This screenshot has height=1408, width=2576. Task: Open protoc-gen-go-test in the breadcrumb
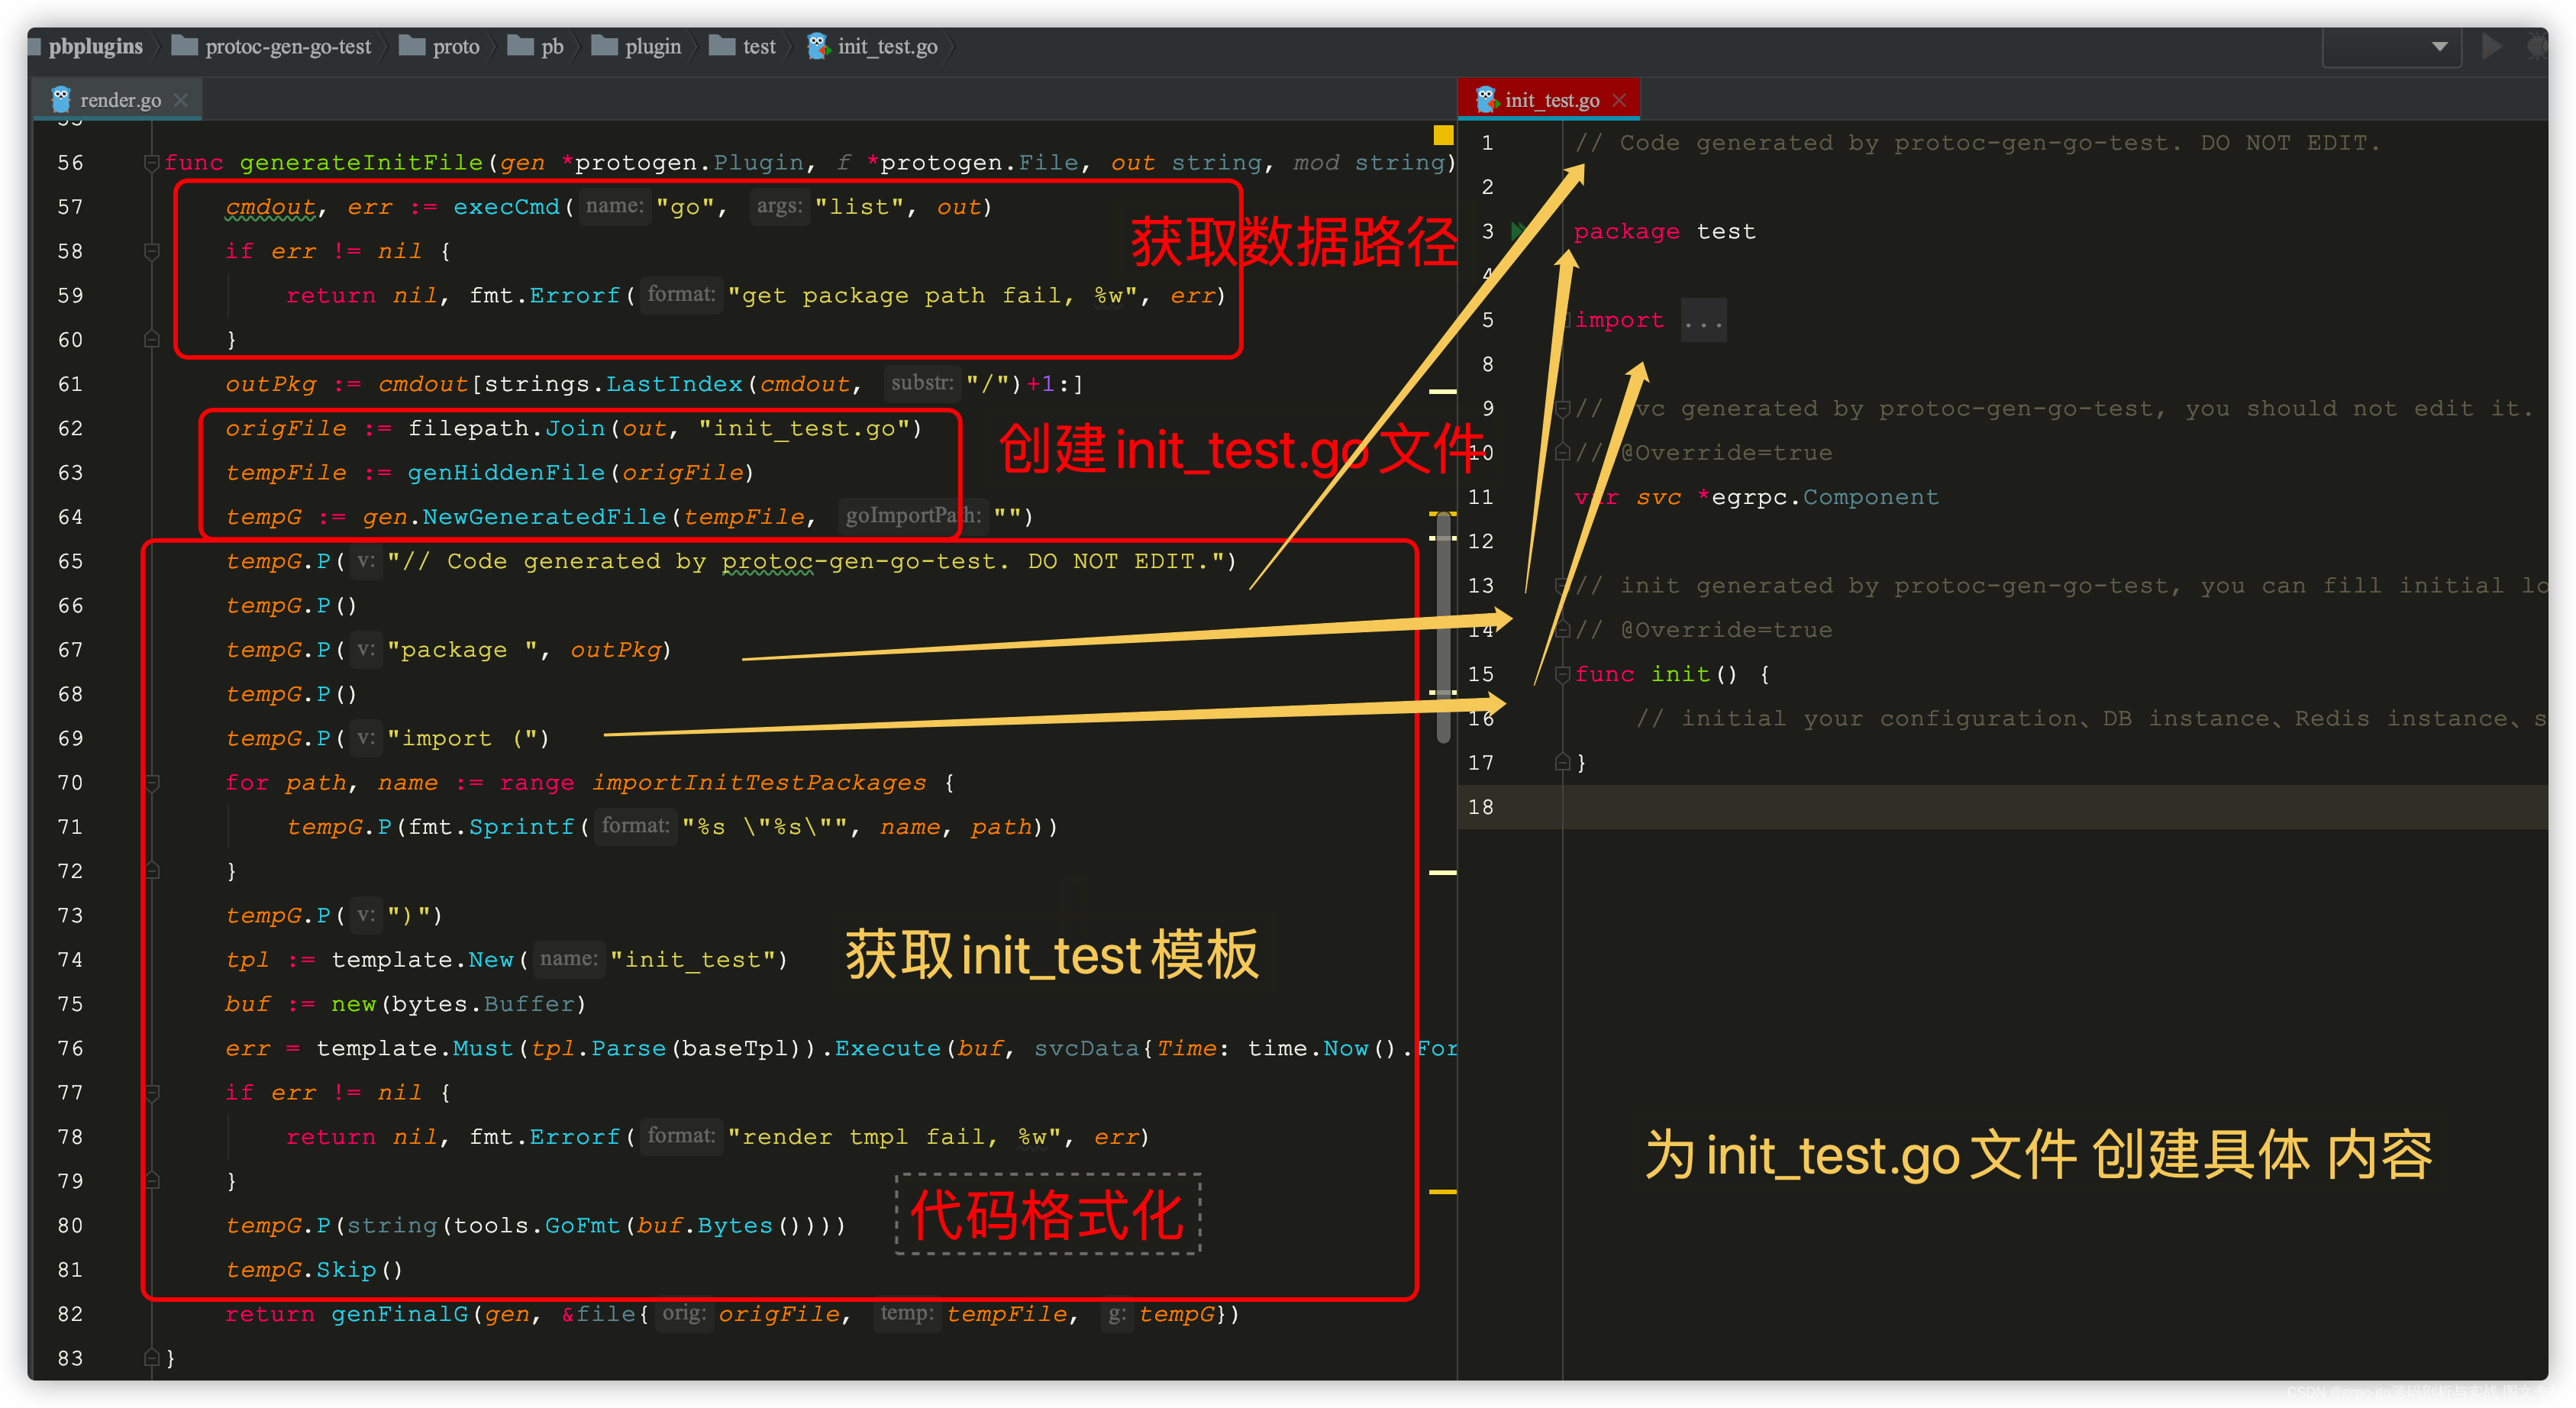[287, 46]
